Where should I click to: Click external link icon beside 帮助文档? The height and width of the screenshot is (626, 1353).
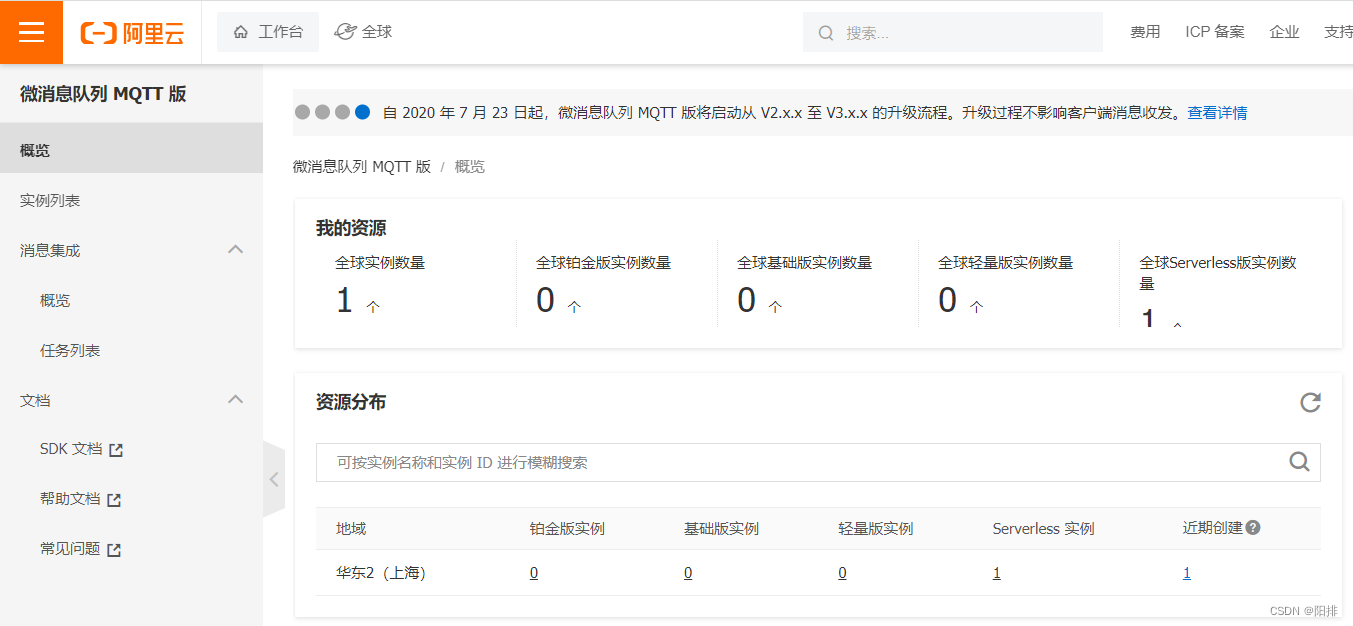[114, 500]
